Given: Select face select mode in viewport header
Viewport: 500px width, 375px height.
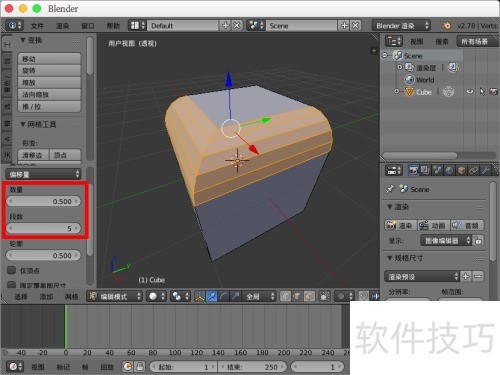Looking at the screenshot, I should click(309, 296).
